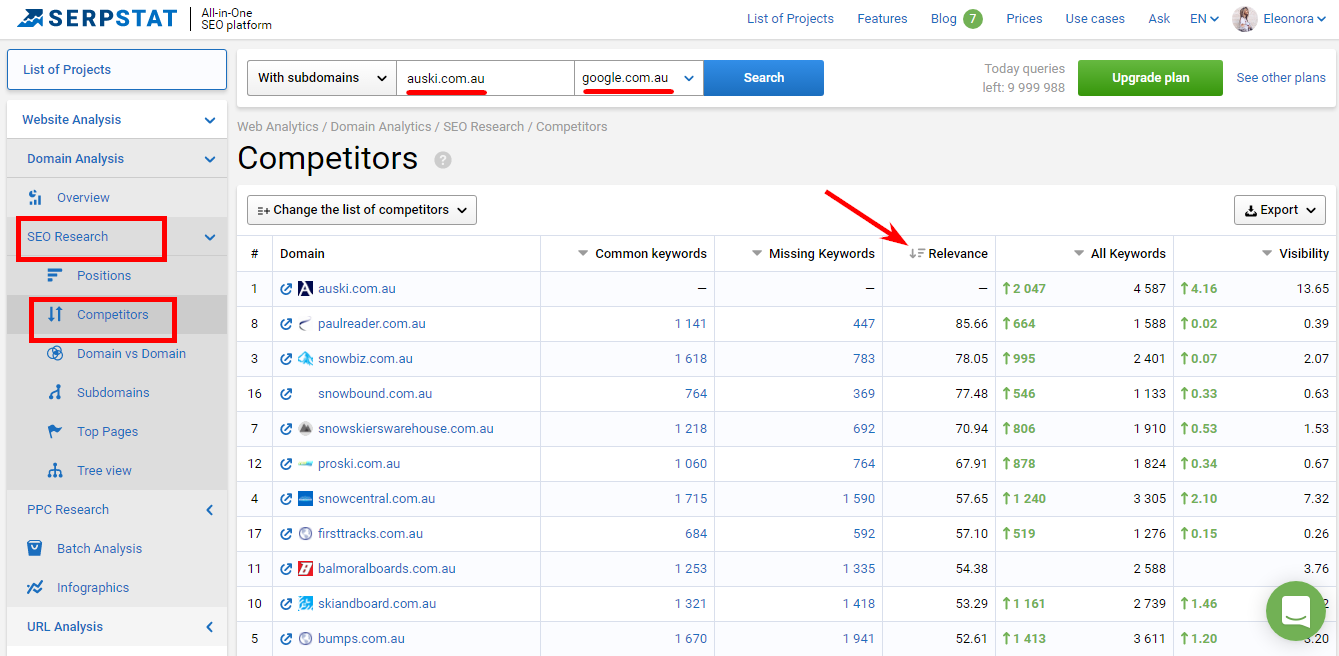The width and height of the screenshot is (1339, 656).
Task: Open Use cases in top navigation
Action: [x=1095, y=19]
